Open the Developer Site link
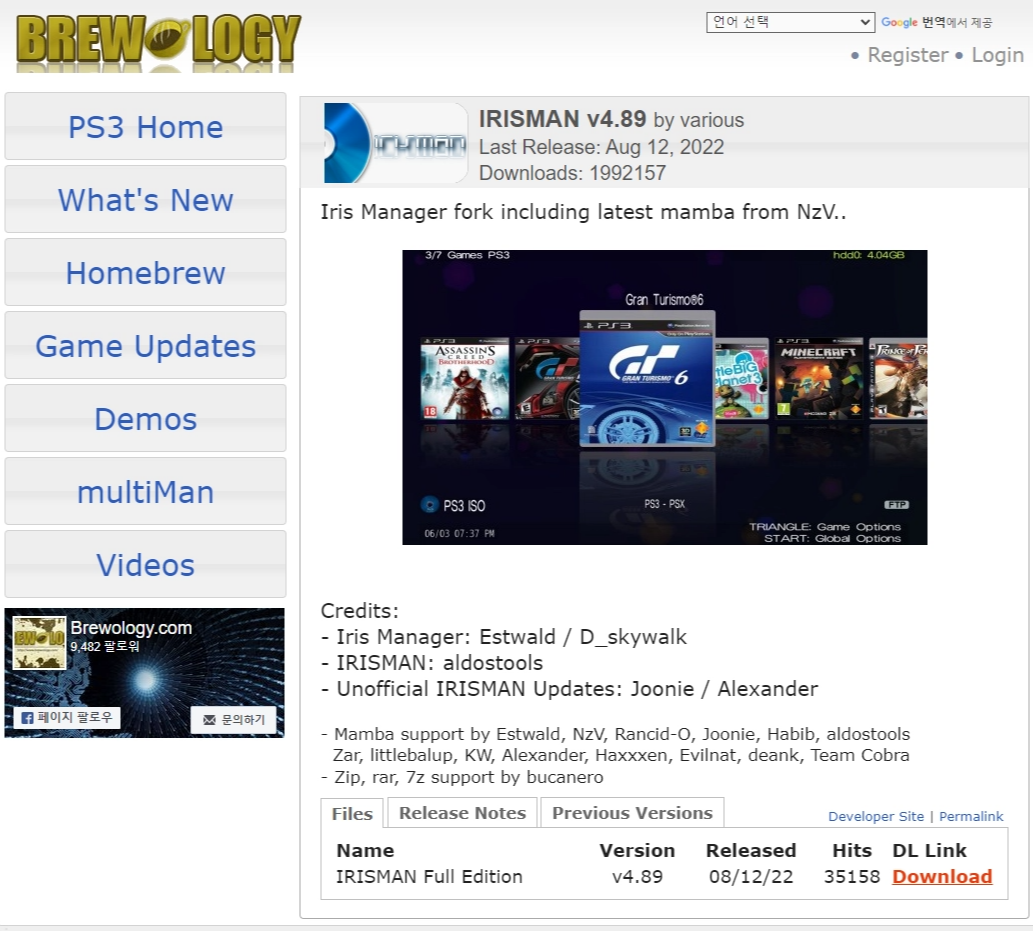 pyautogui.click(x=876, y=816)
